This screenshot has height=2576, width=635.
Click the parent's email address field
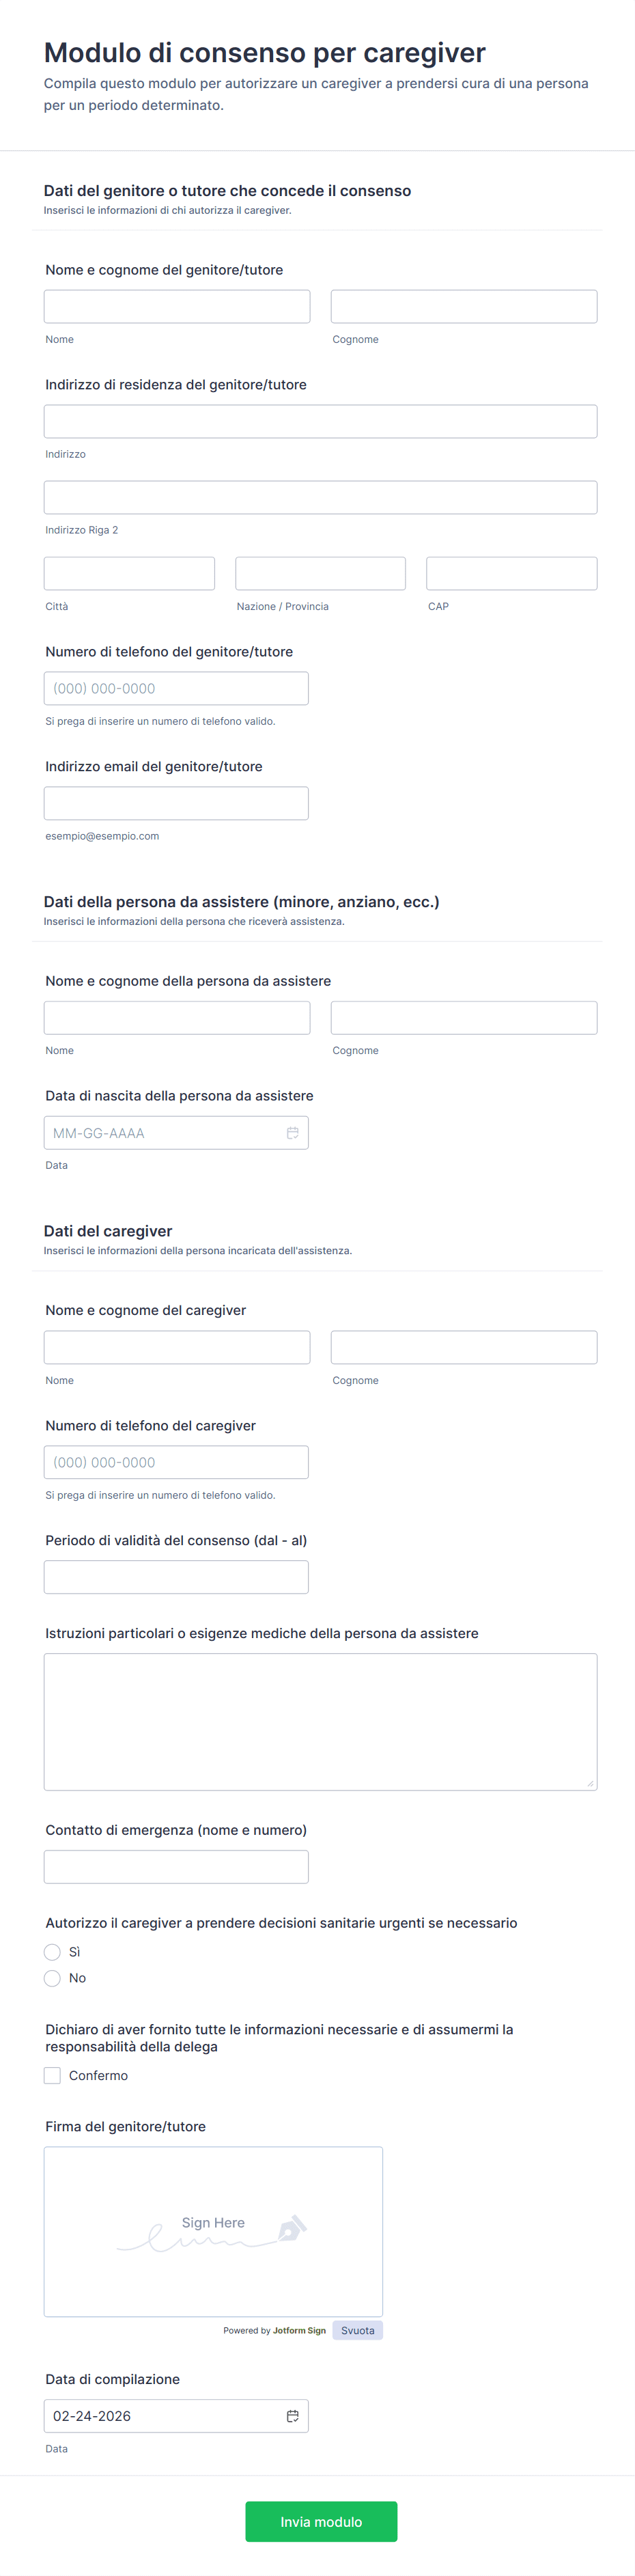click(x=176, y=803)
